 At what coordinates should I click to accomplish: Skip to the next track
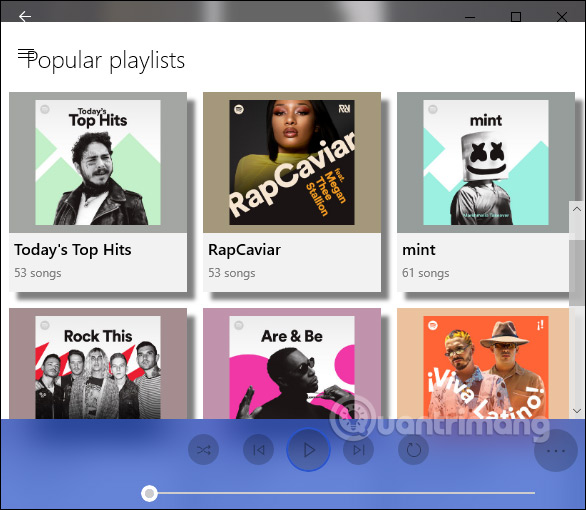358,450
